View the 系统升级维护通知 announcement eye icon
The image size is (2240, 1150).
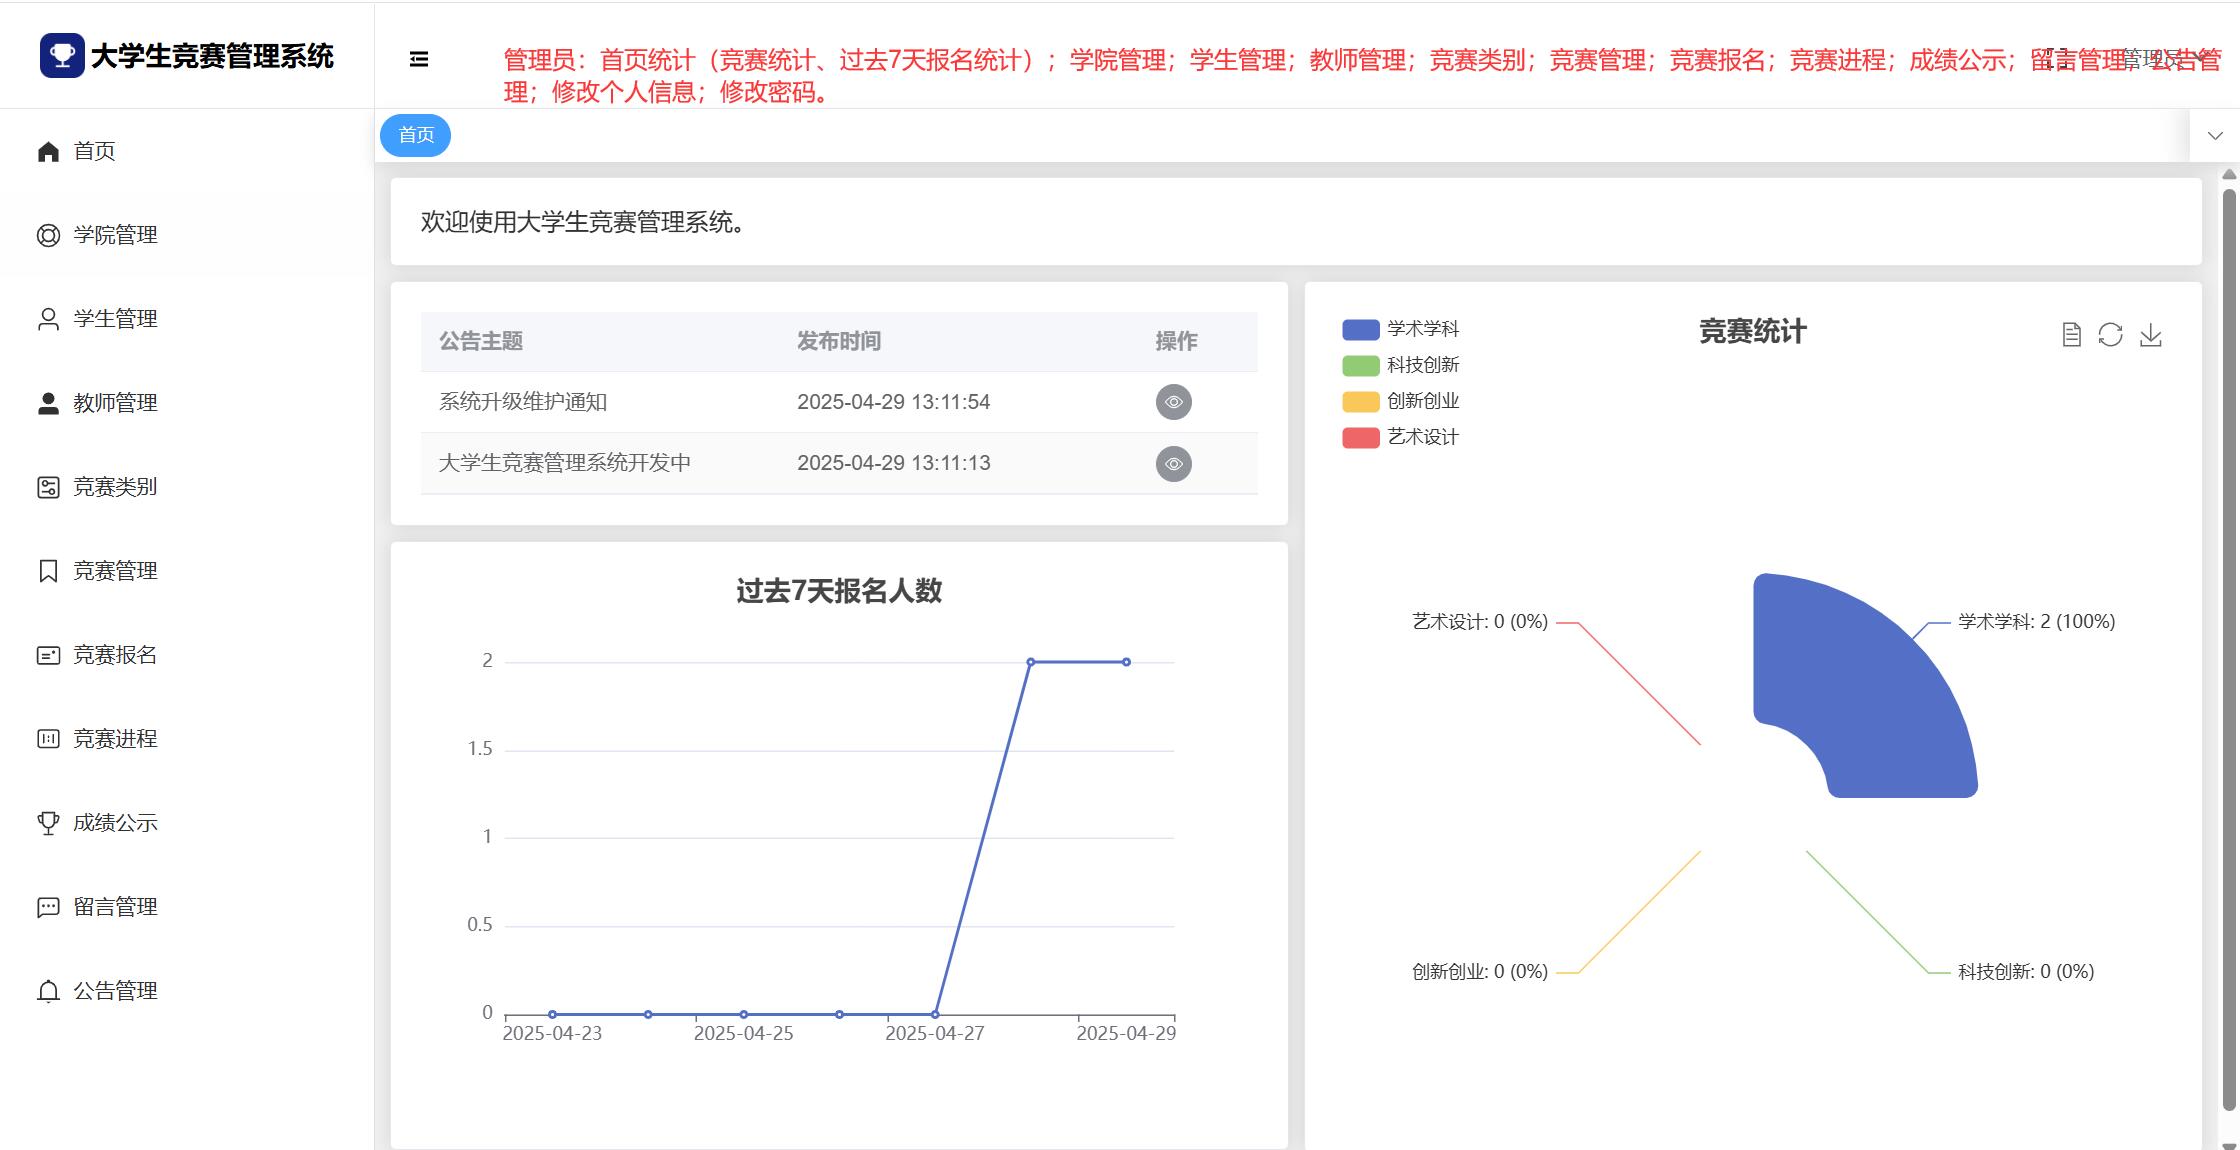point(1173,402)
